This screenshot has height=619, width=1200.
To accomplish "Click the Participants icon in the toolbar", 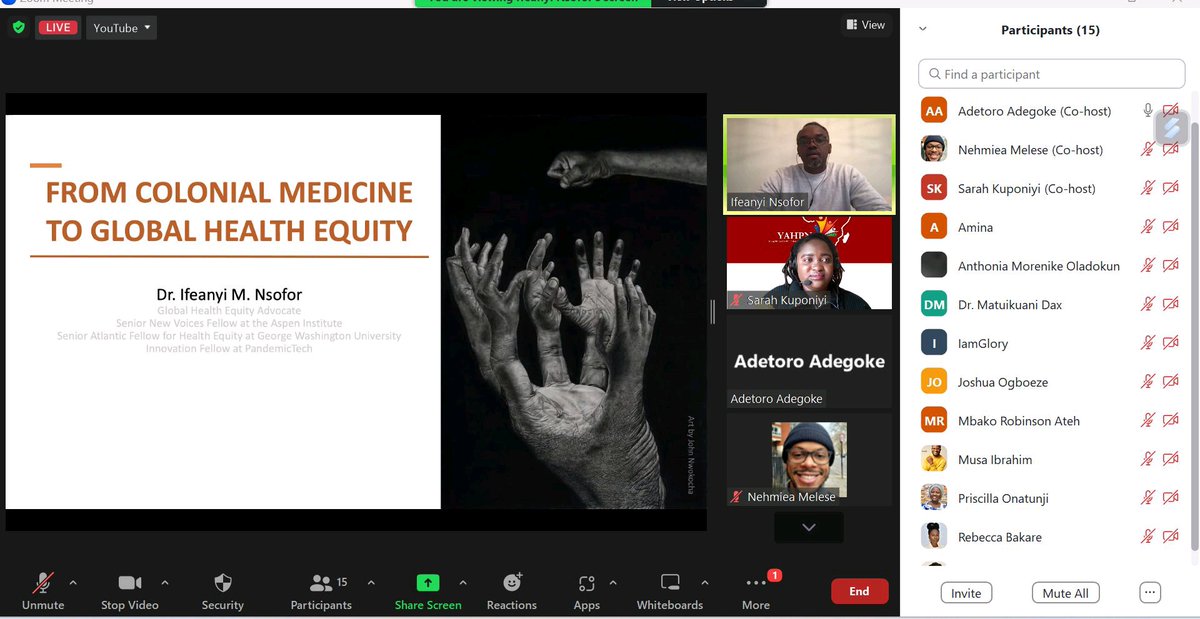I will click(x=322, y=581).
